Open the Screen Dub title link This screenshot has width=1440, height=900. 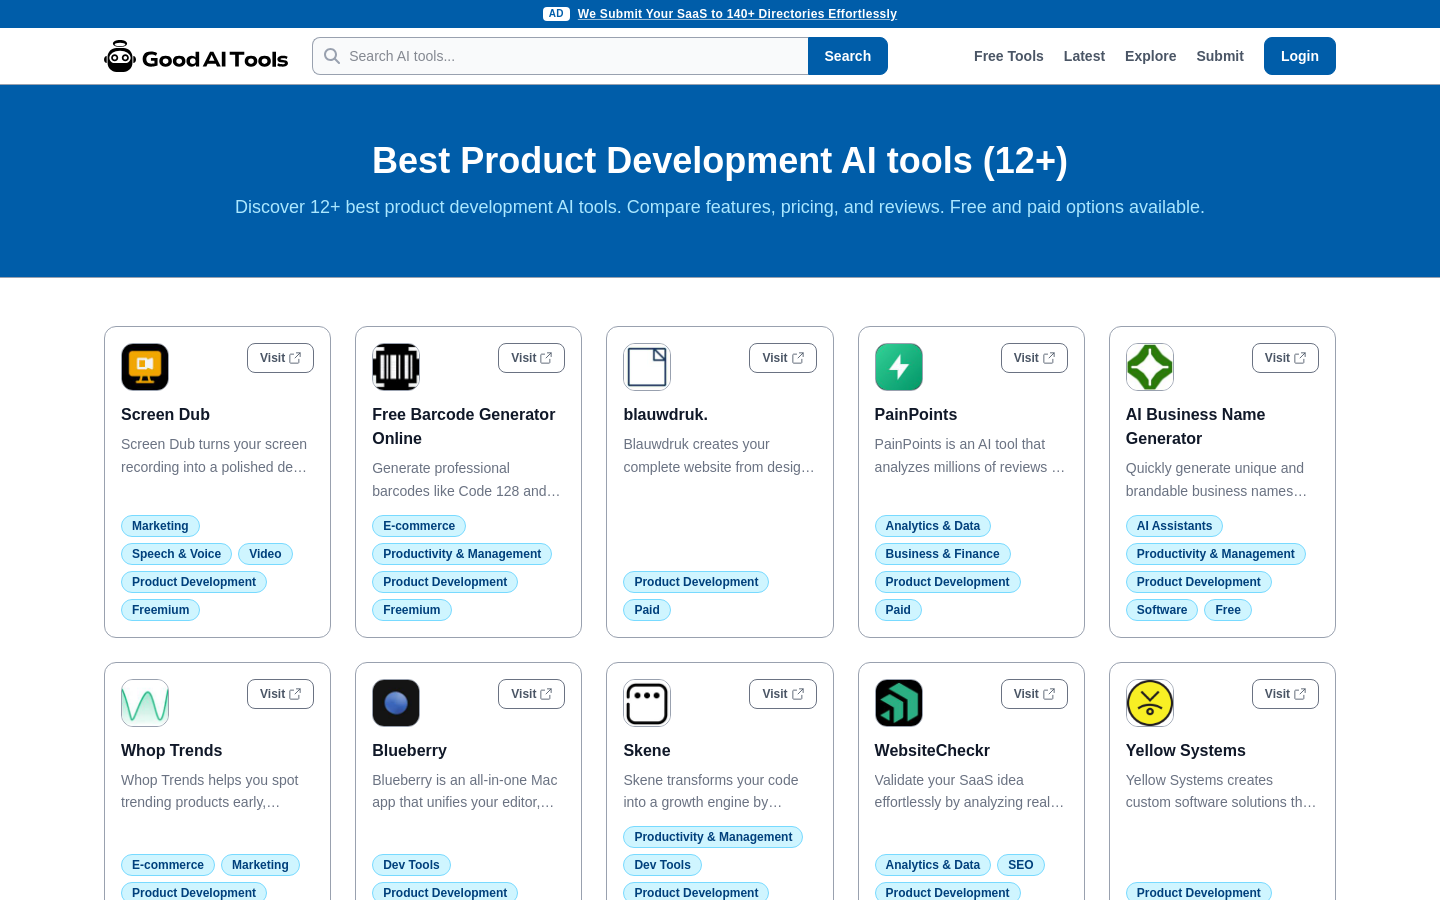pyautogui.click(x=165, y=414)
